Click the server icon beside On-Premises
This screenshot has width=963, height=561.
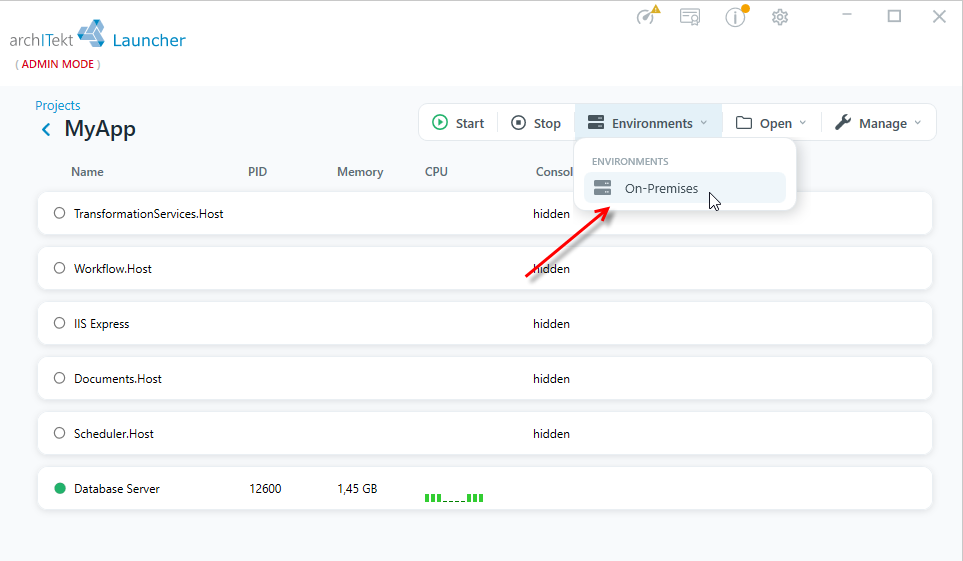pos(602,188)
